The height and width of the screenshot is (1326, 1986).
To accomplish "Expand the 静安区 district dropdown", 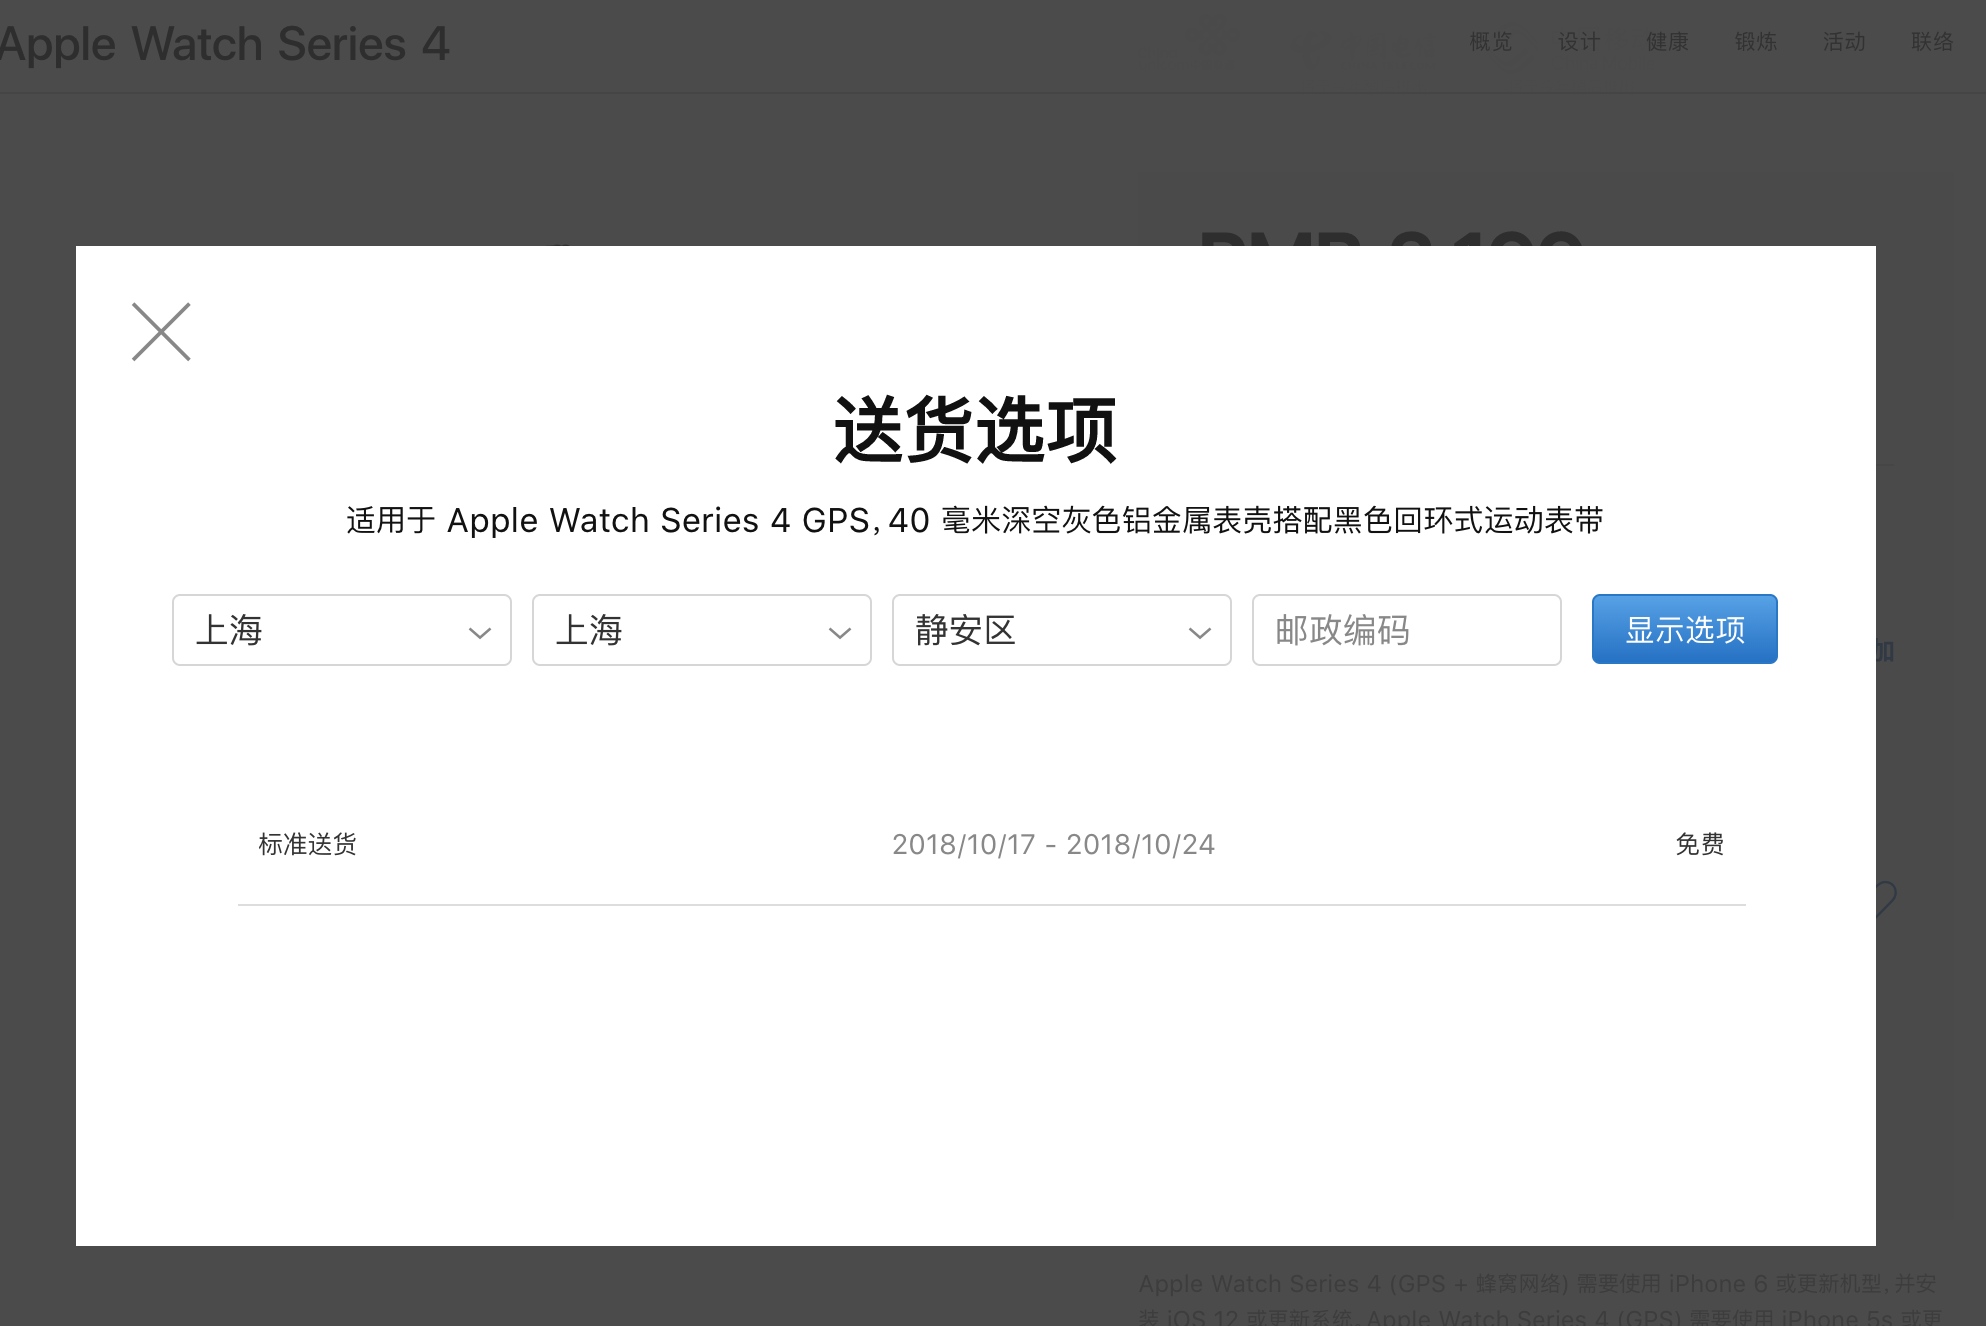I will point(1061,630).
